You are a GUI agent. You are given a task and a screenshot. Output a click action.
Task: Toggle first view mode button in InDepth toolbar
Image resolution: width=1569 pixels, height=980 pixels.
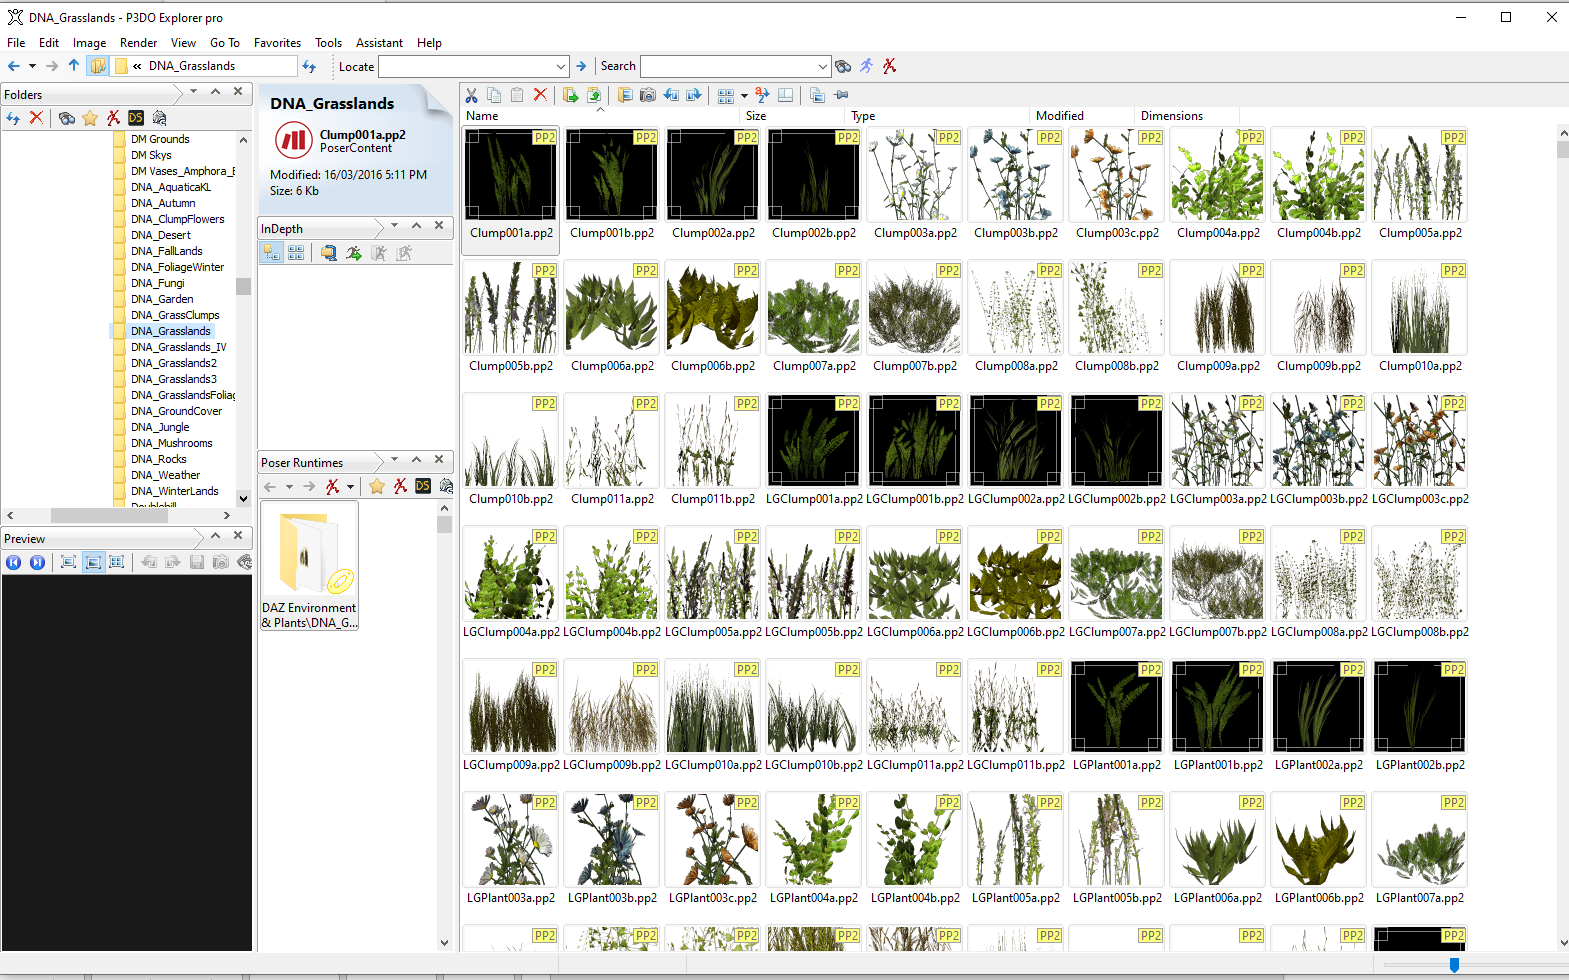[x=272, y=253]
